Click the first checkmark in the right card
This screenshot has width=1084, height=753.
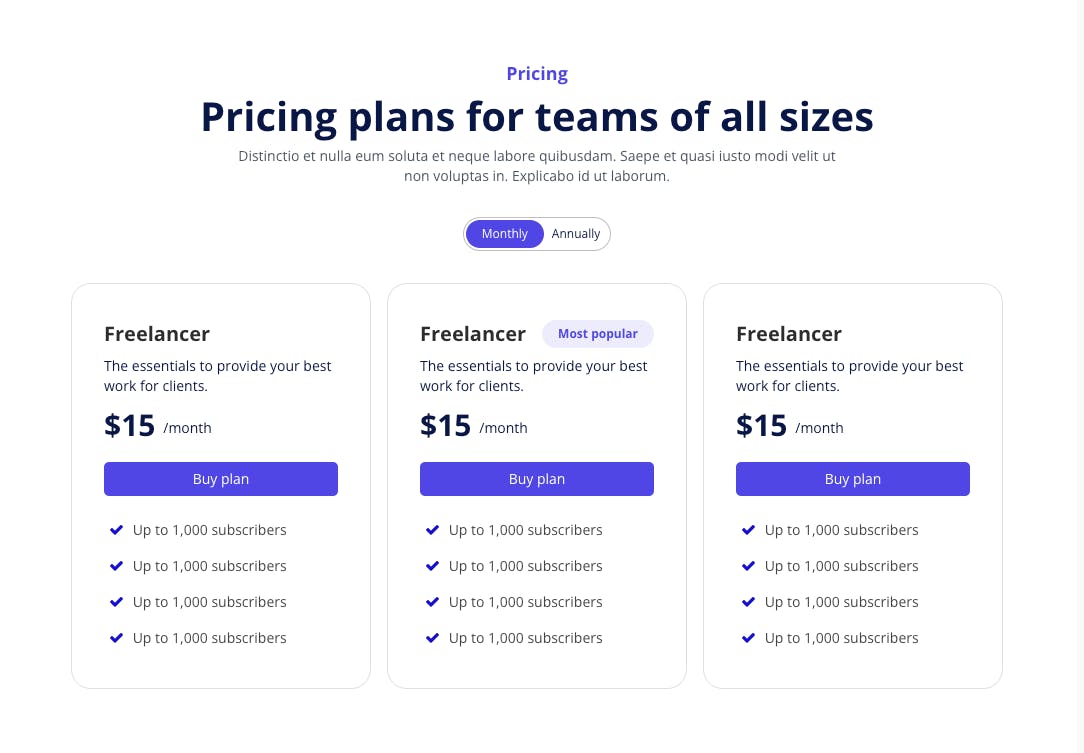tap(748, 530)
